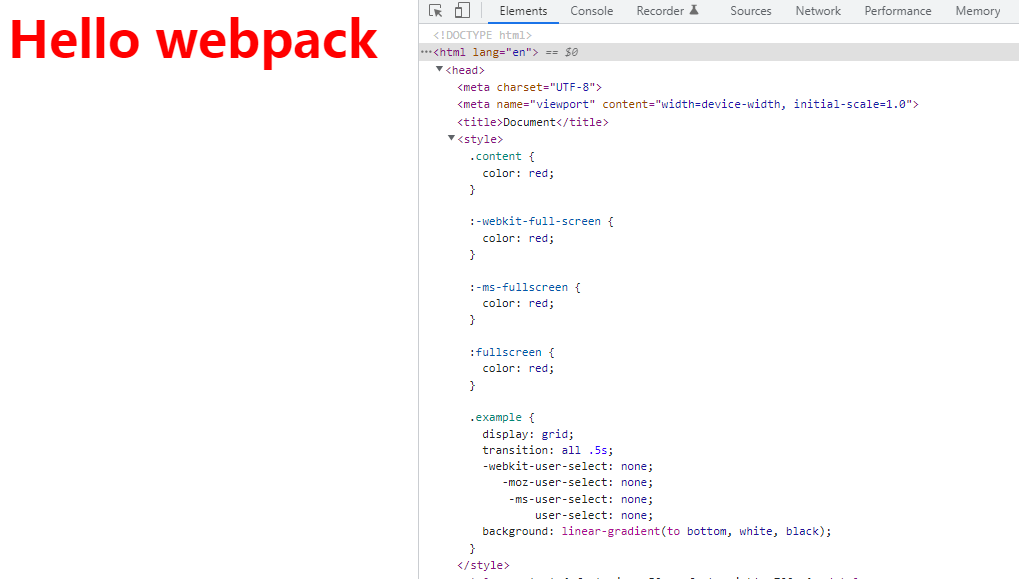This screenshot has height=579, width=1019.
Task: Click the ellipsis before the html tag
Action: (426, 52)
